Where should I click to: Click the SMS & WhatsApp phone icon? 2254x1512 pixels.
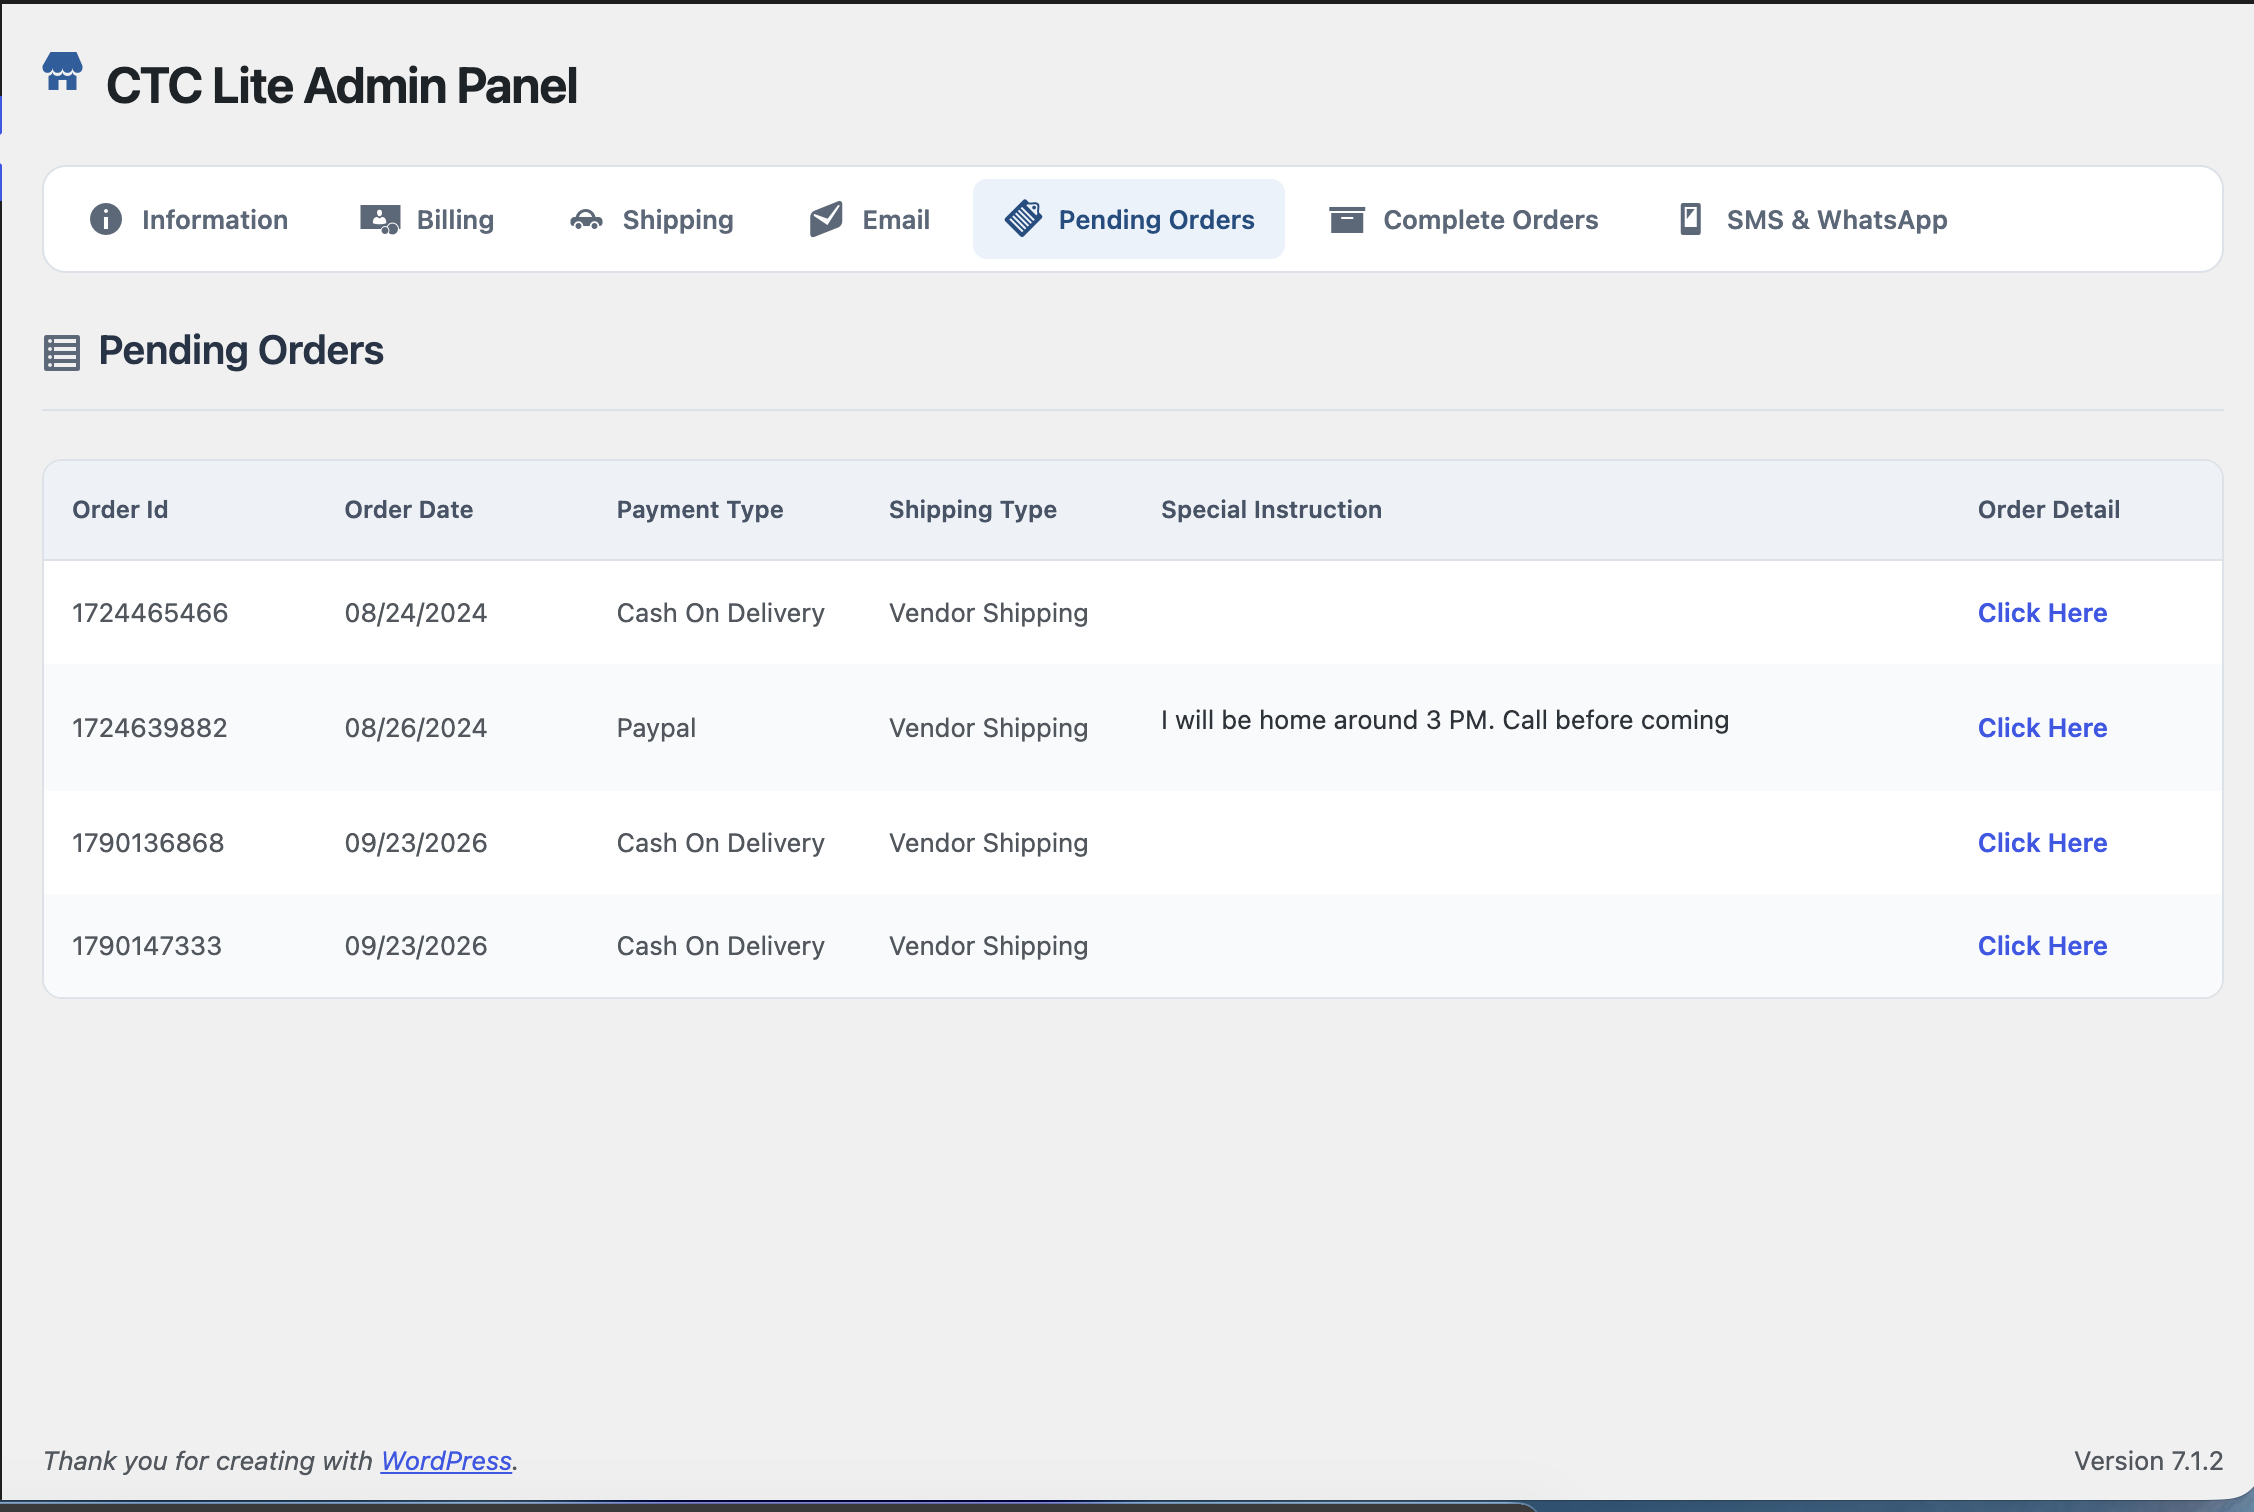coord(1691,219)
